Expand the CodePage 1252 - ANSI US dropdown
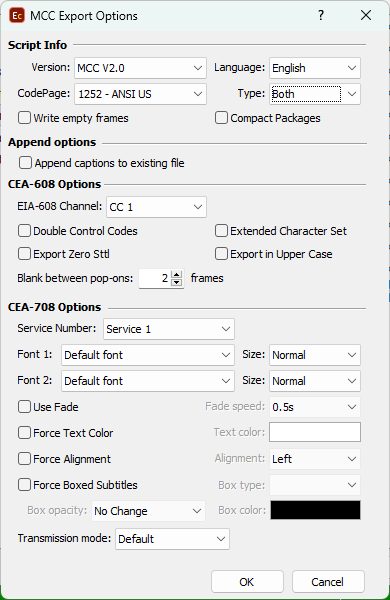Screen dimensions: 390x600 point(140,94)
